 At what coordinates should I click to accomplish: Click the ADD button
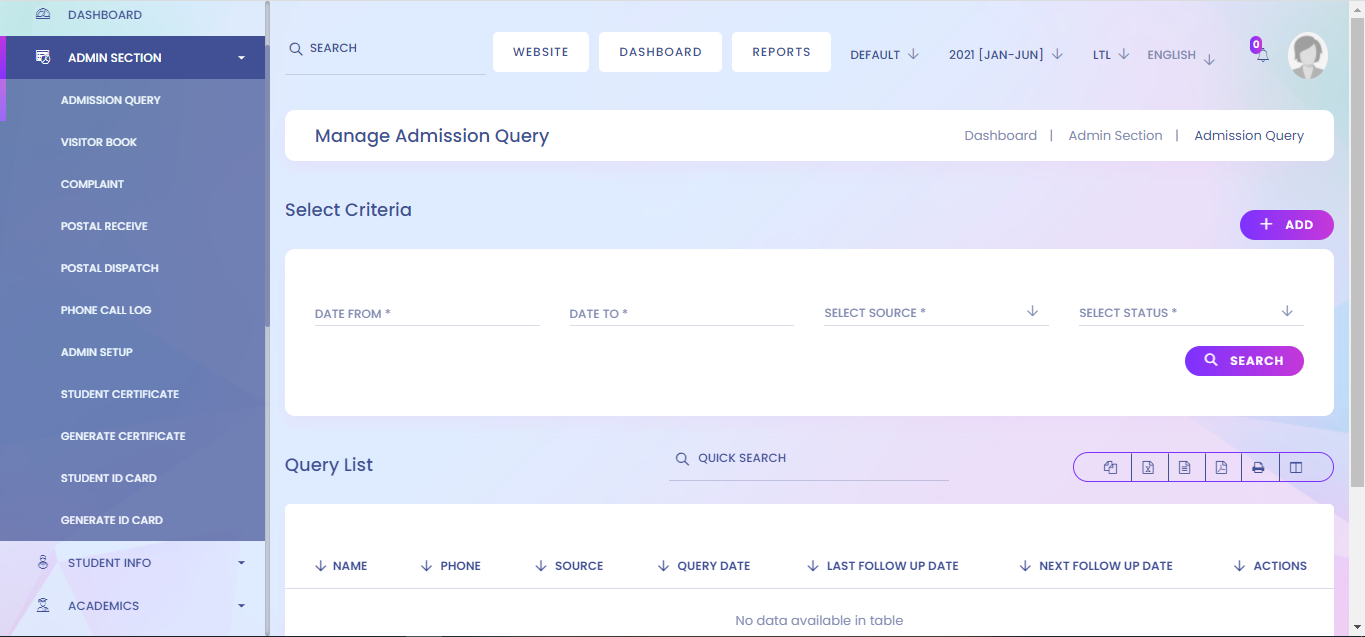(1286, 224)
